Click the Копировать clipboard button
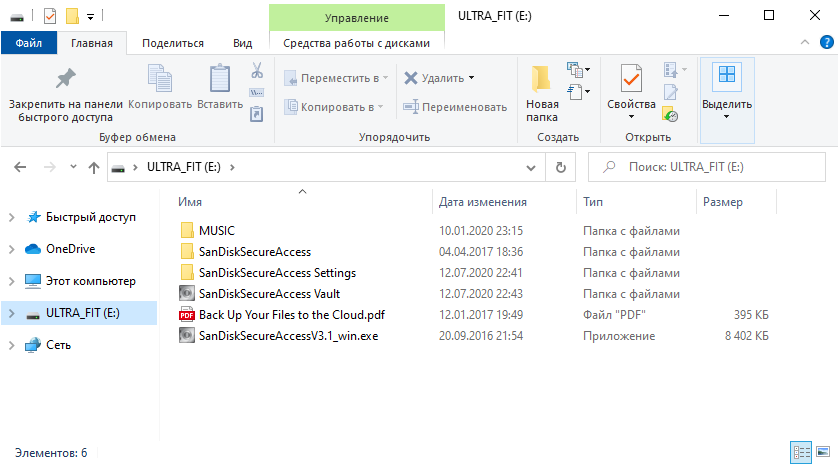839x465 pixels. (159, 87)
